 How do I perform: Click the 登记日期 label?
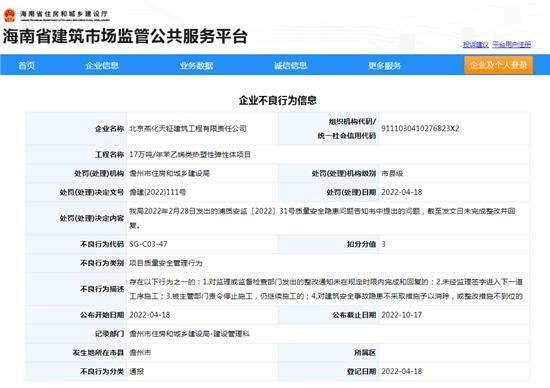(x=361, y=371)
